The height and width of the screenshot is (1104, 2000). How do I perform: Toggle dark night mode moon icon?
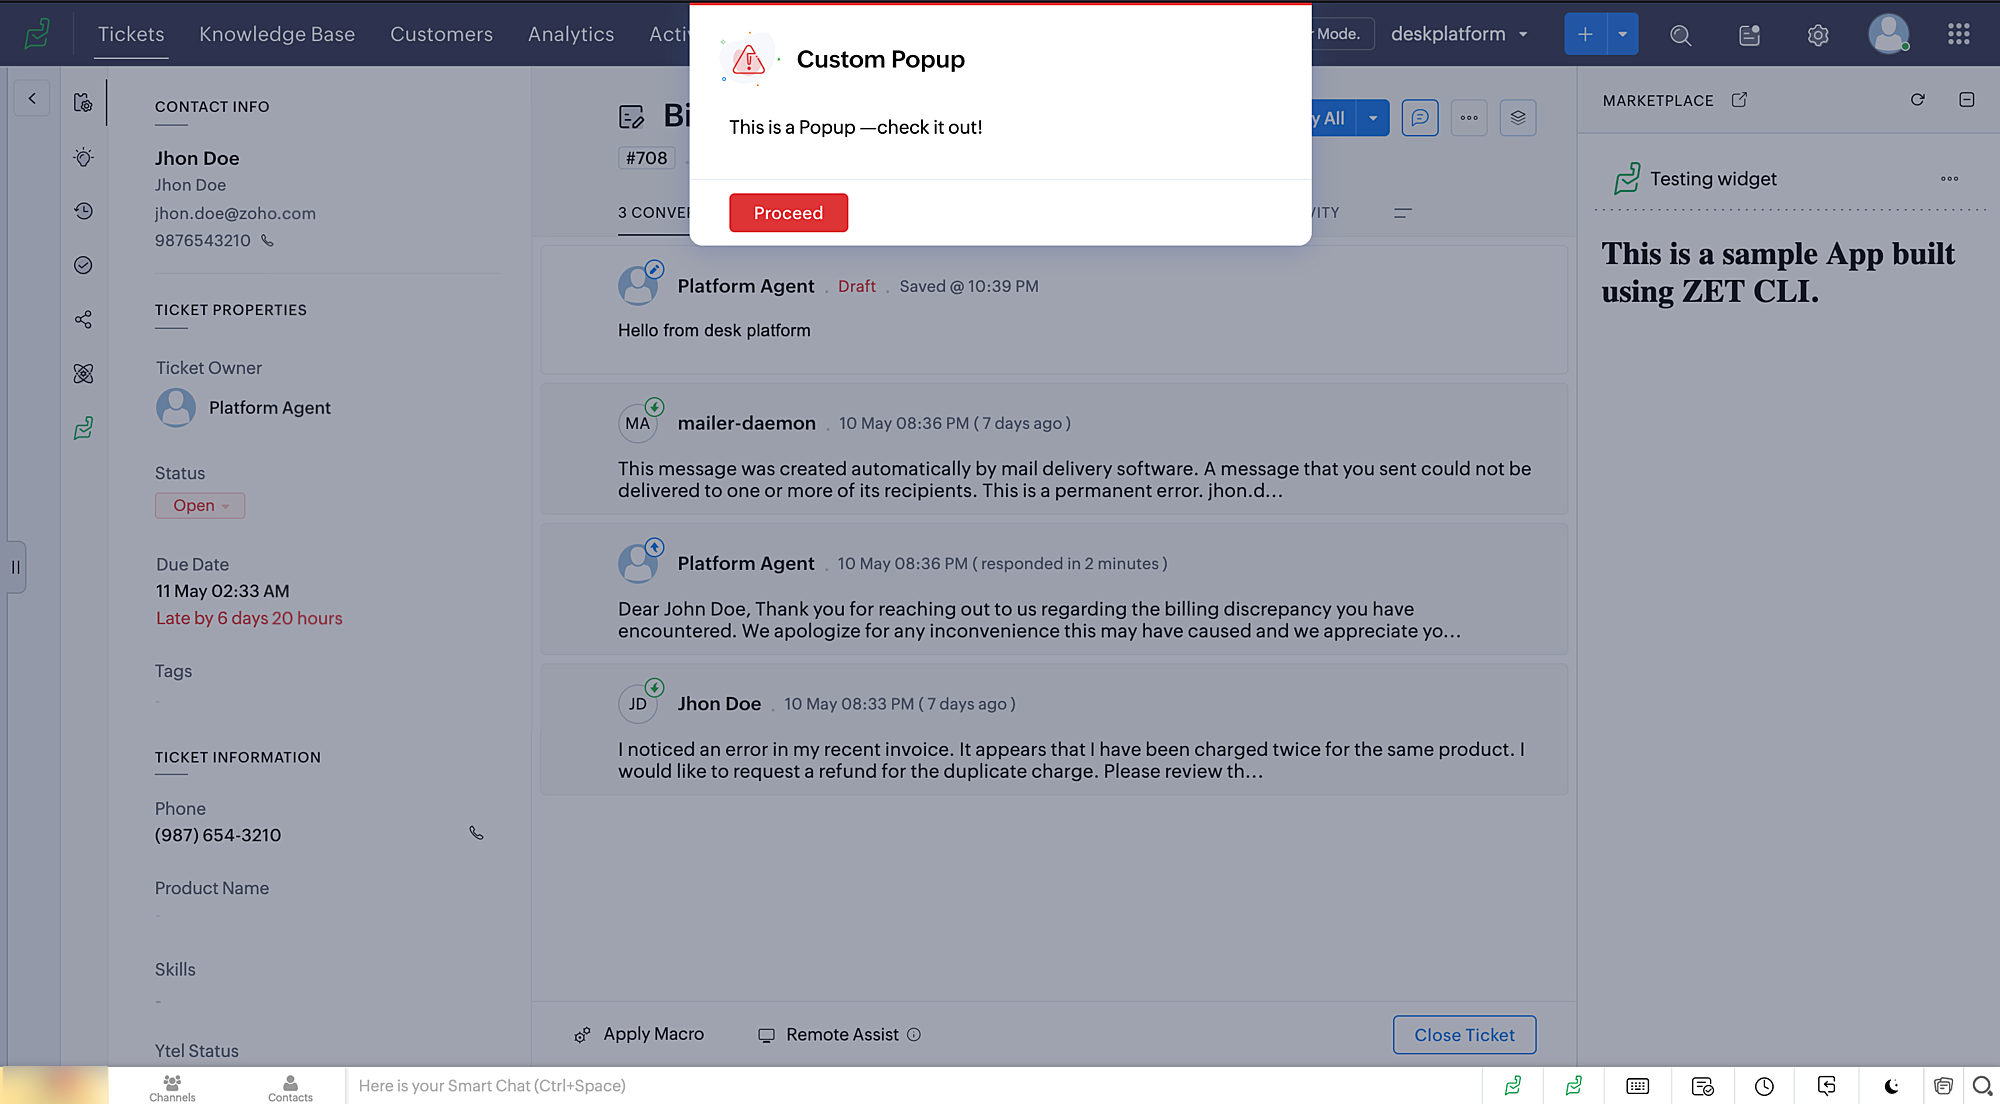coord(1891,1086)
